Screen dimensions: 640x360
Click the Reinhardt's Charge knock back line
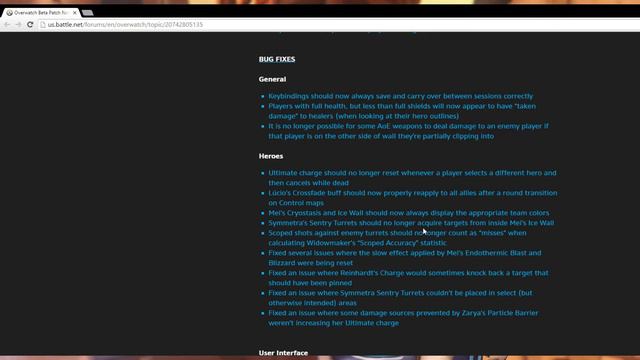pos(408,278)
